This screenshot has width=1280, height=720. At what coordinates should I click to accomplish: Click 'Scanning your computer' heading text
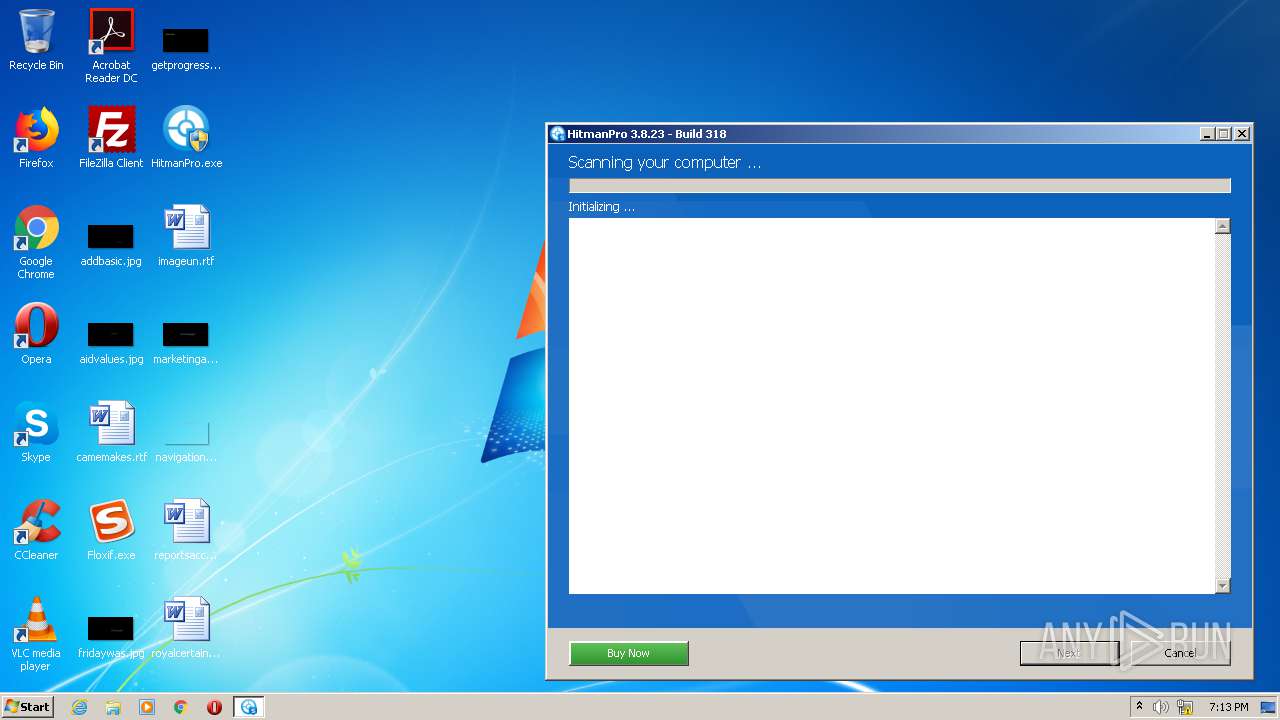click(x=664, y=162)
